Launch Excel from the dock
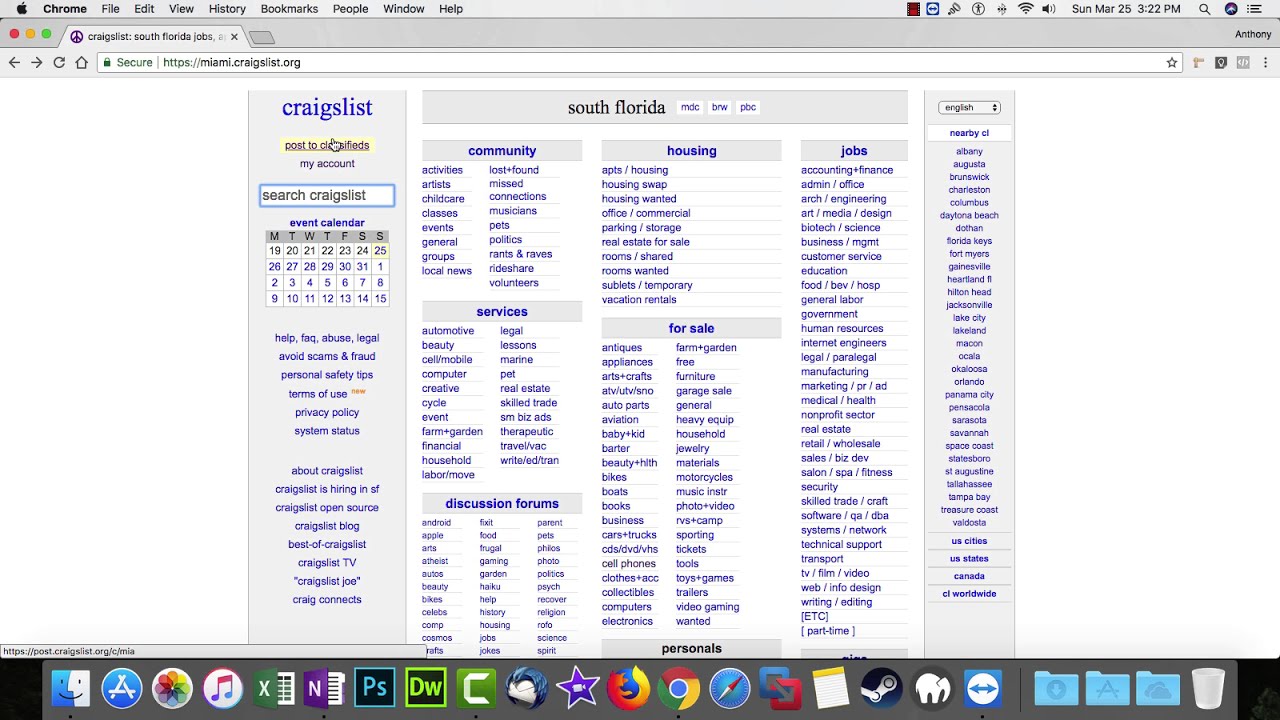 [x=274, y=689]
